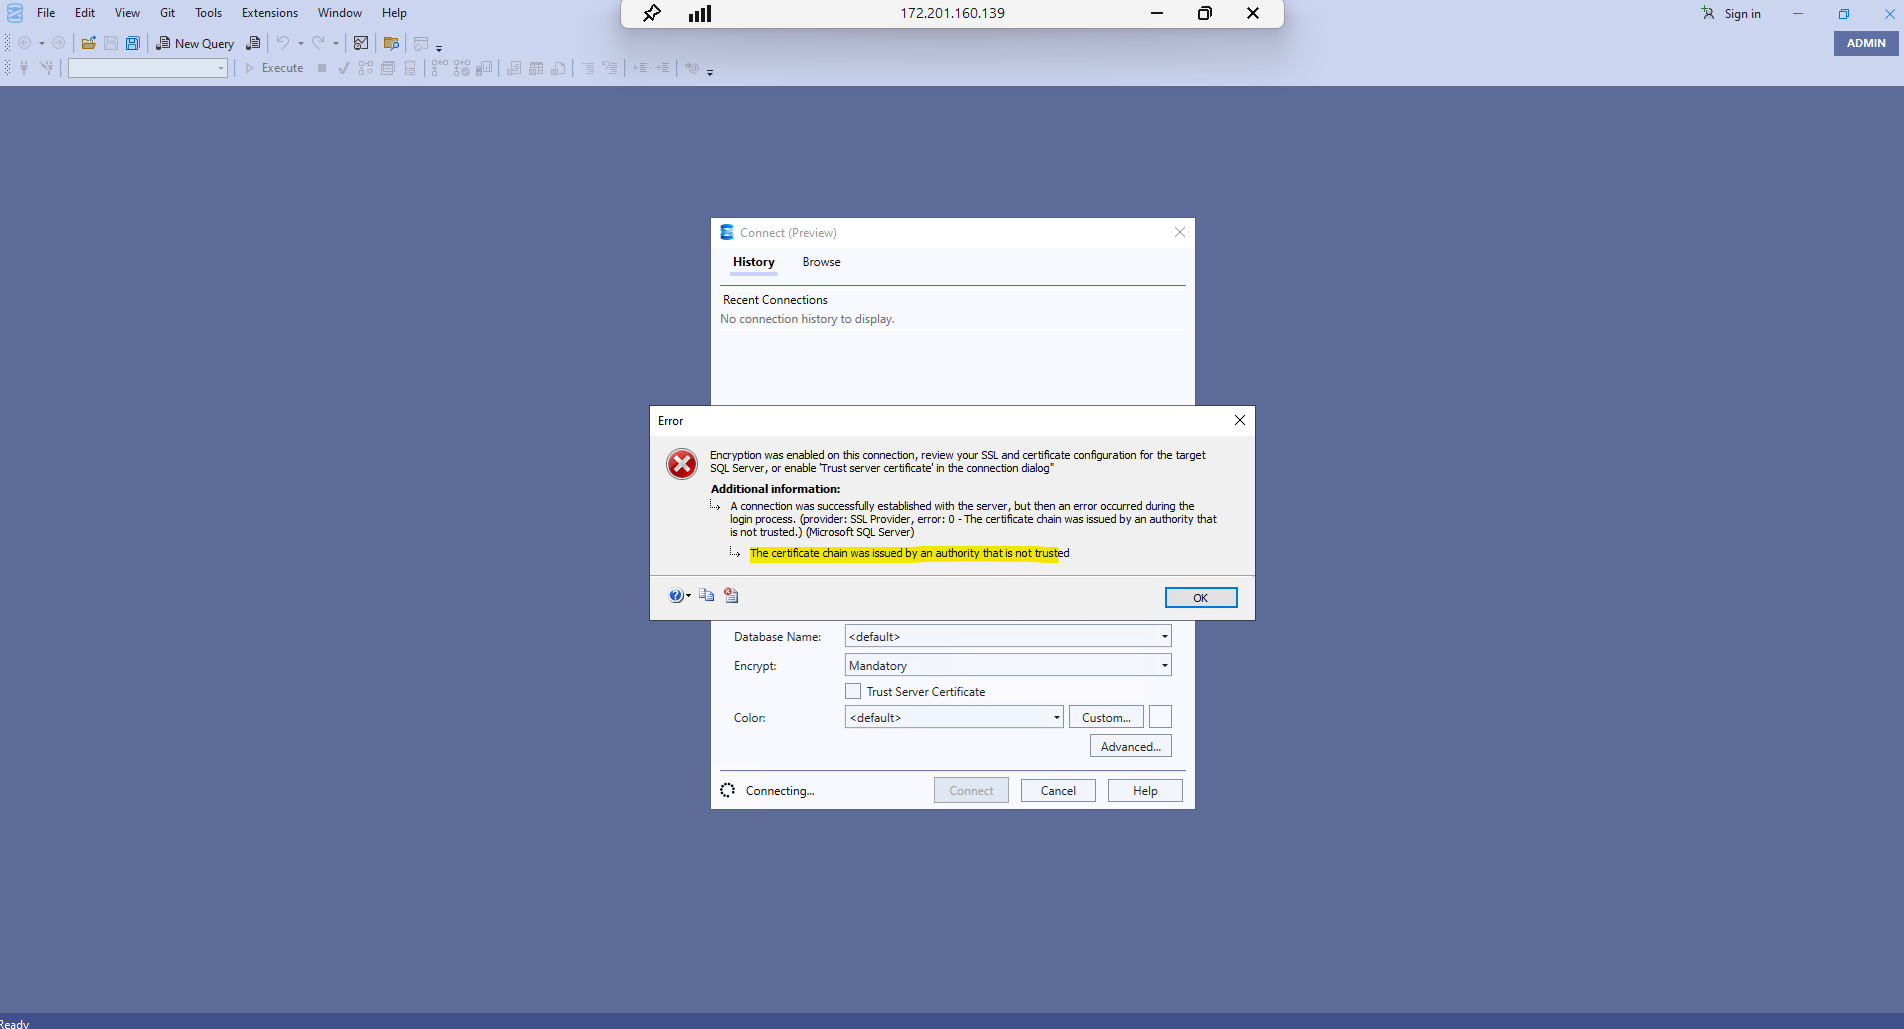
Task: Click the Display Estimated Execution Plan icon
Action: (366, 68)
